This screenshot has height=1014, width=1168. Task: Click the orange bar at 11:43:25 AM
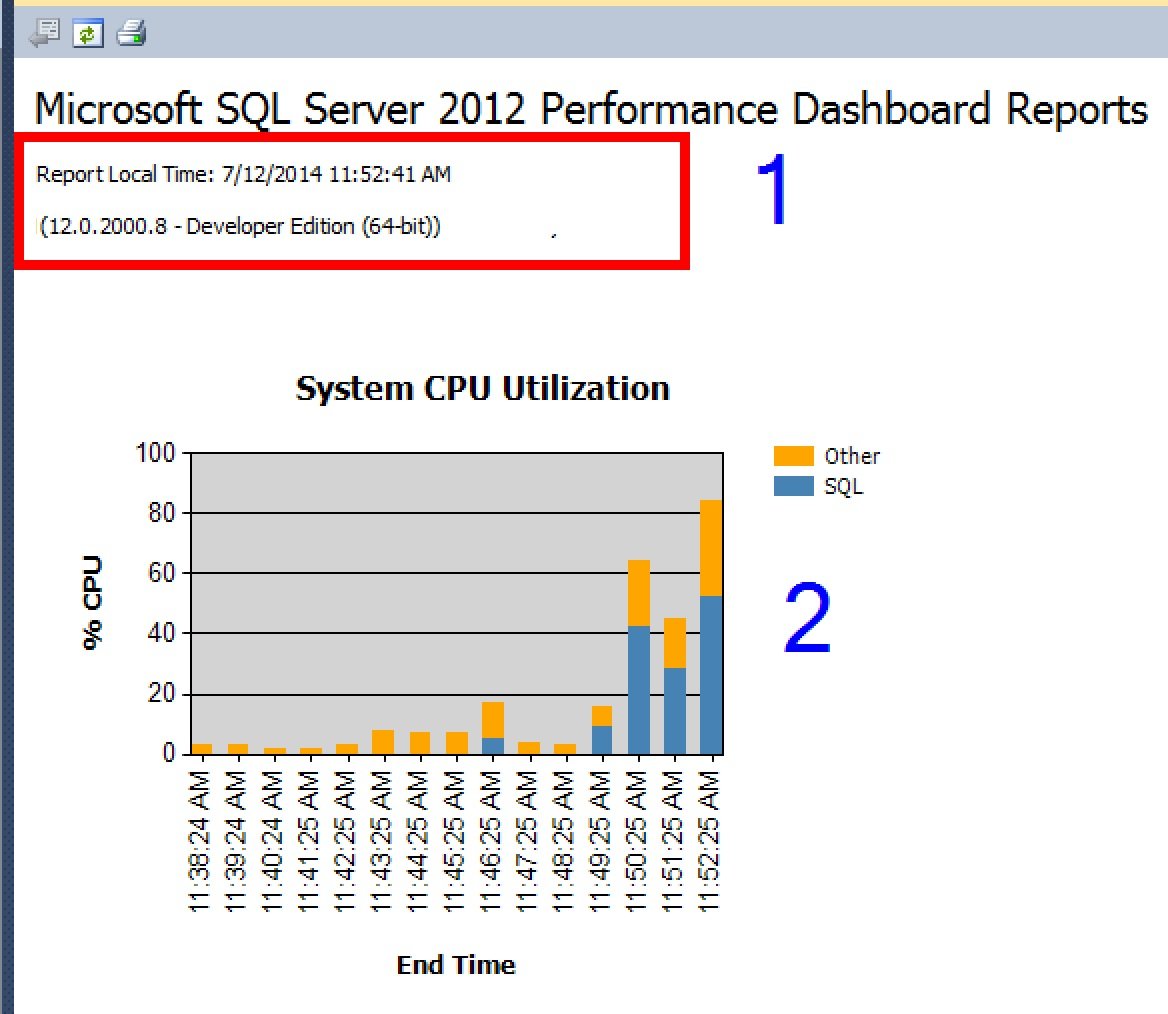383,742
